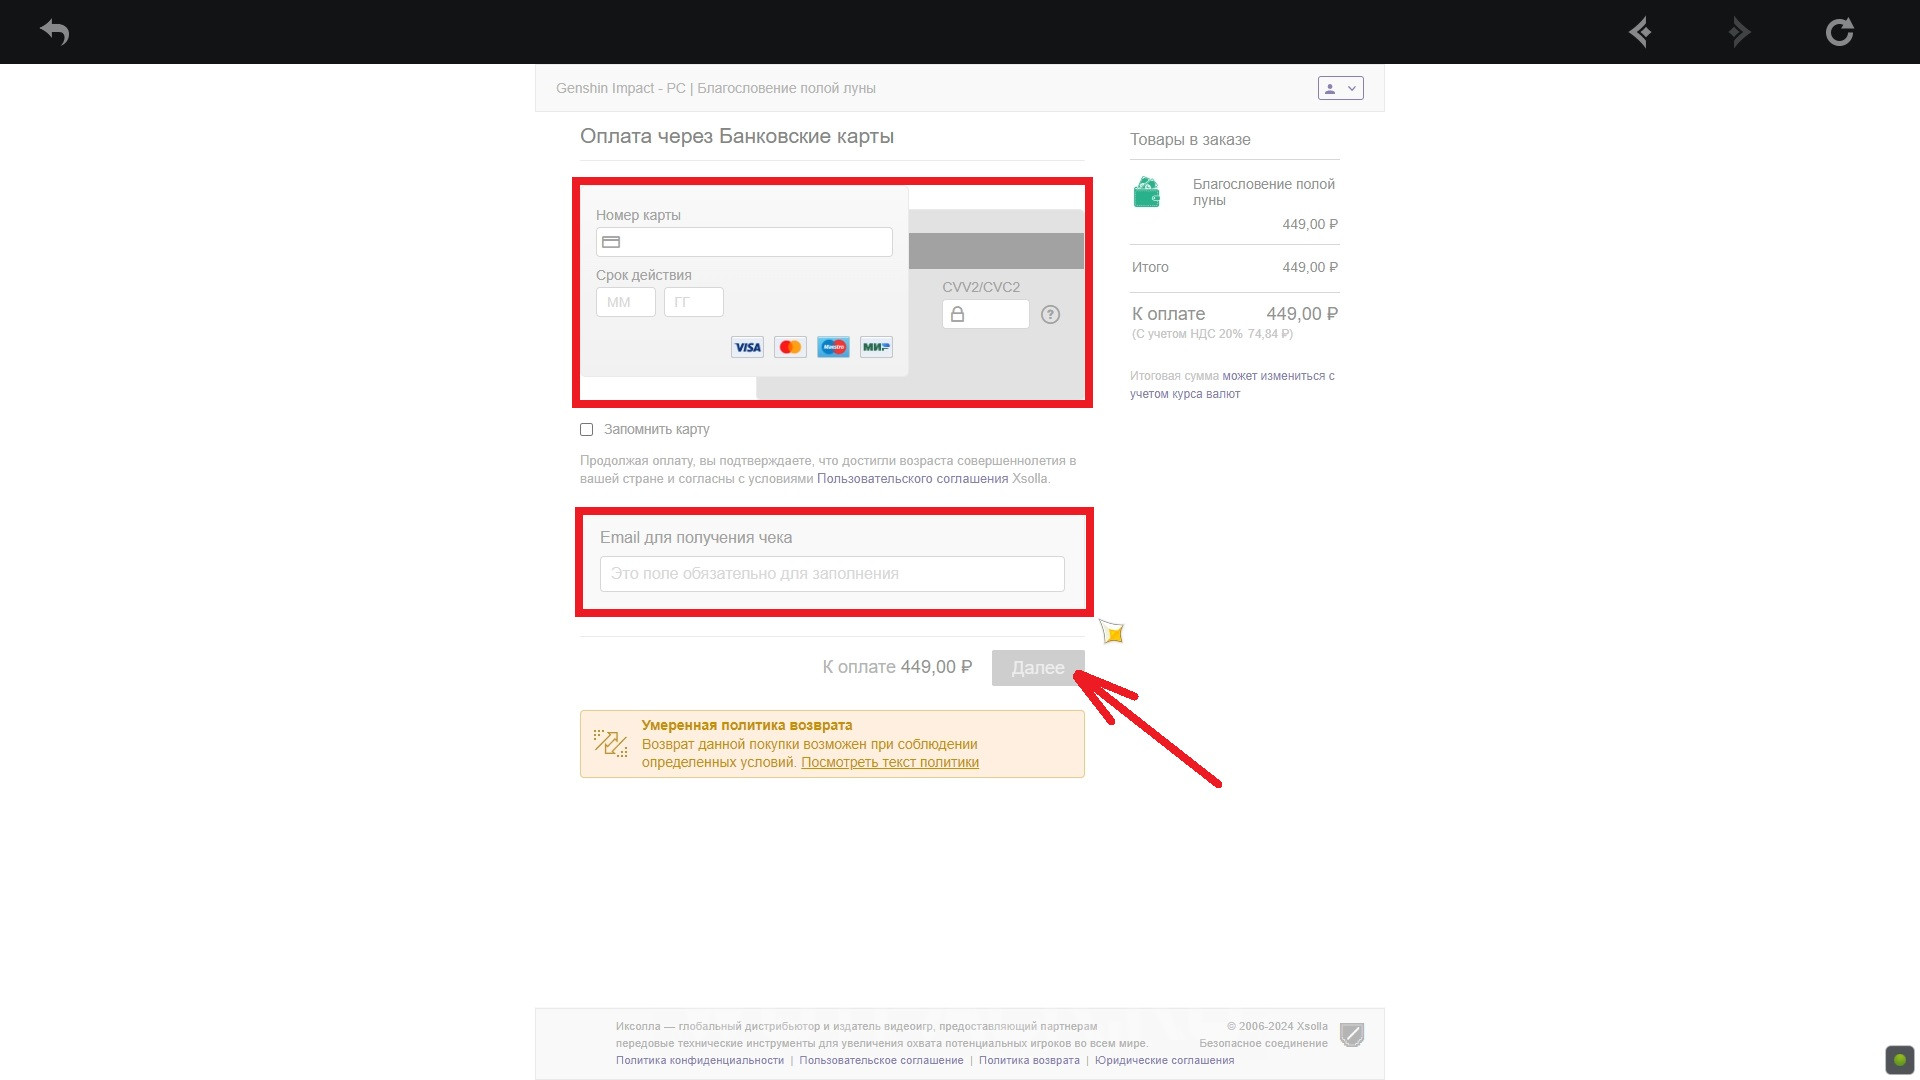Click the Maestro card logo
The width and height of the screenshot is (1920, 1080).
833,347
